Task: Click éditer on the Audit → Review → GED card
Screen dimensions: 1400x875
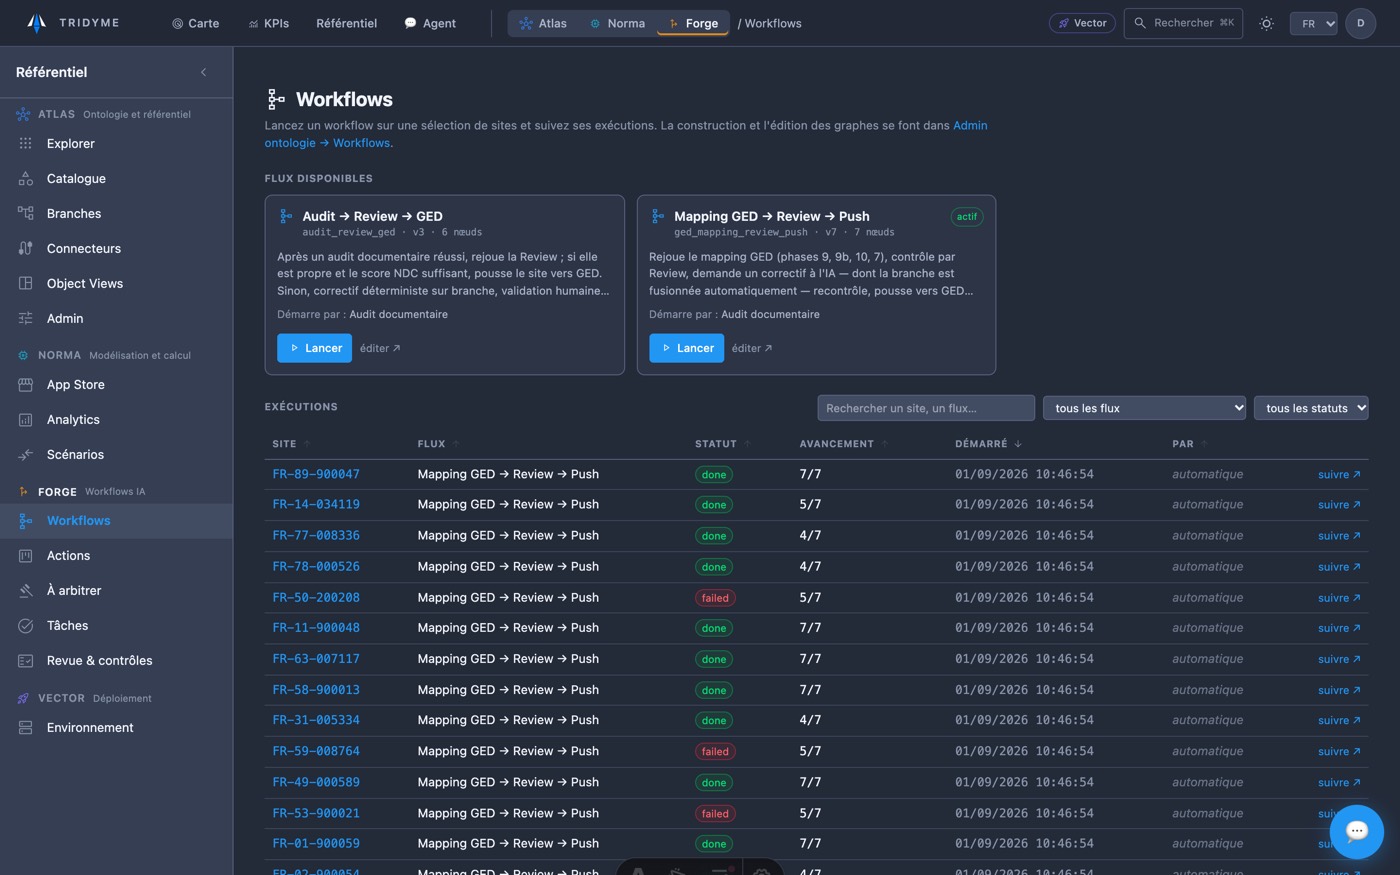Action: (380, 348)
